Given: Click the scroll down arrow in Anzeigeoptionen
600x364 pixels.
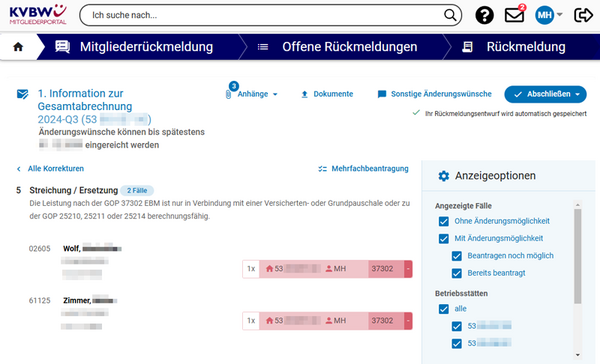Looking at the screenshot, I should point(577,355).
